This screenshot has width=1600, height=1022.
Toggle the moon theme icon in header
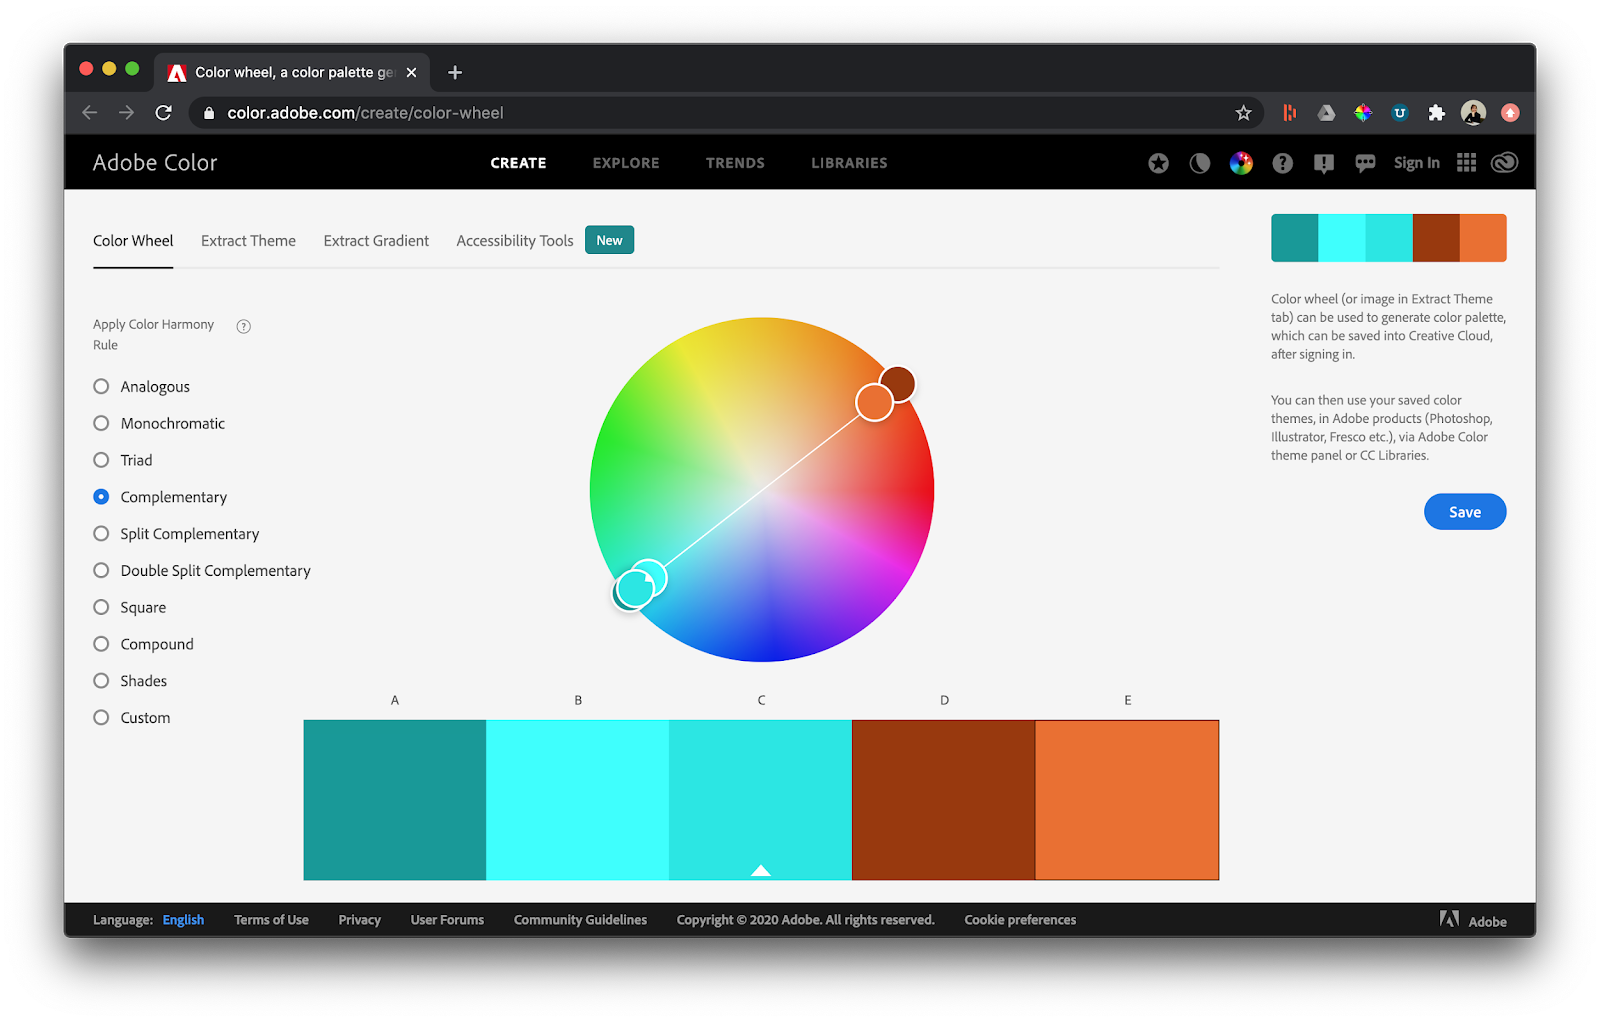tap(1200, 163)
